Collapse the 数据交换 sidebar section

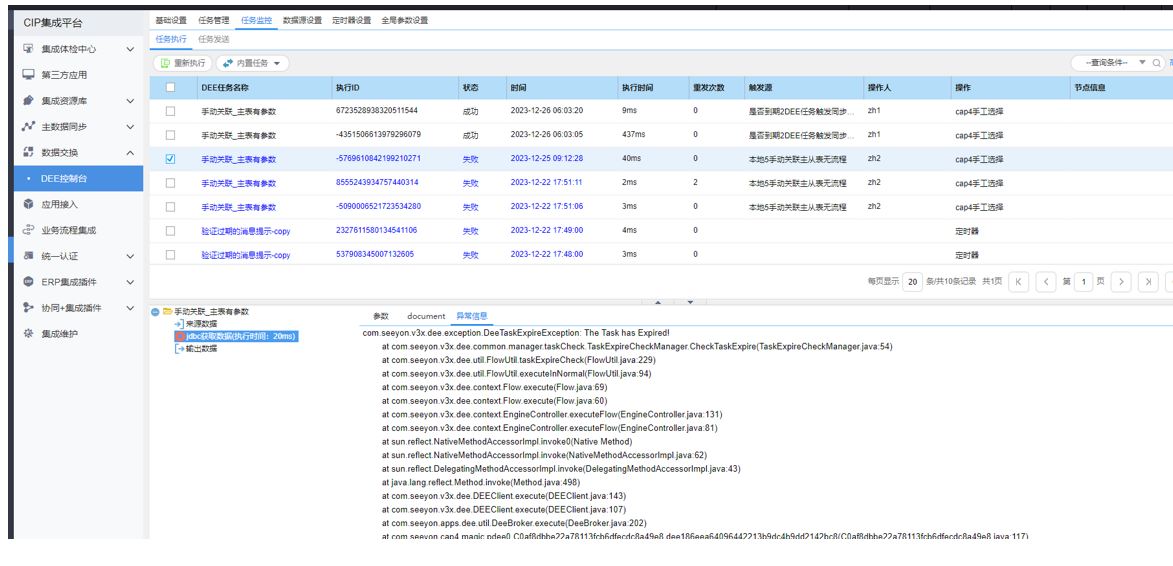(x=130, y=153)
